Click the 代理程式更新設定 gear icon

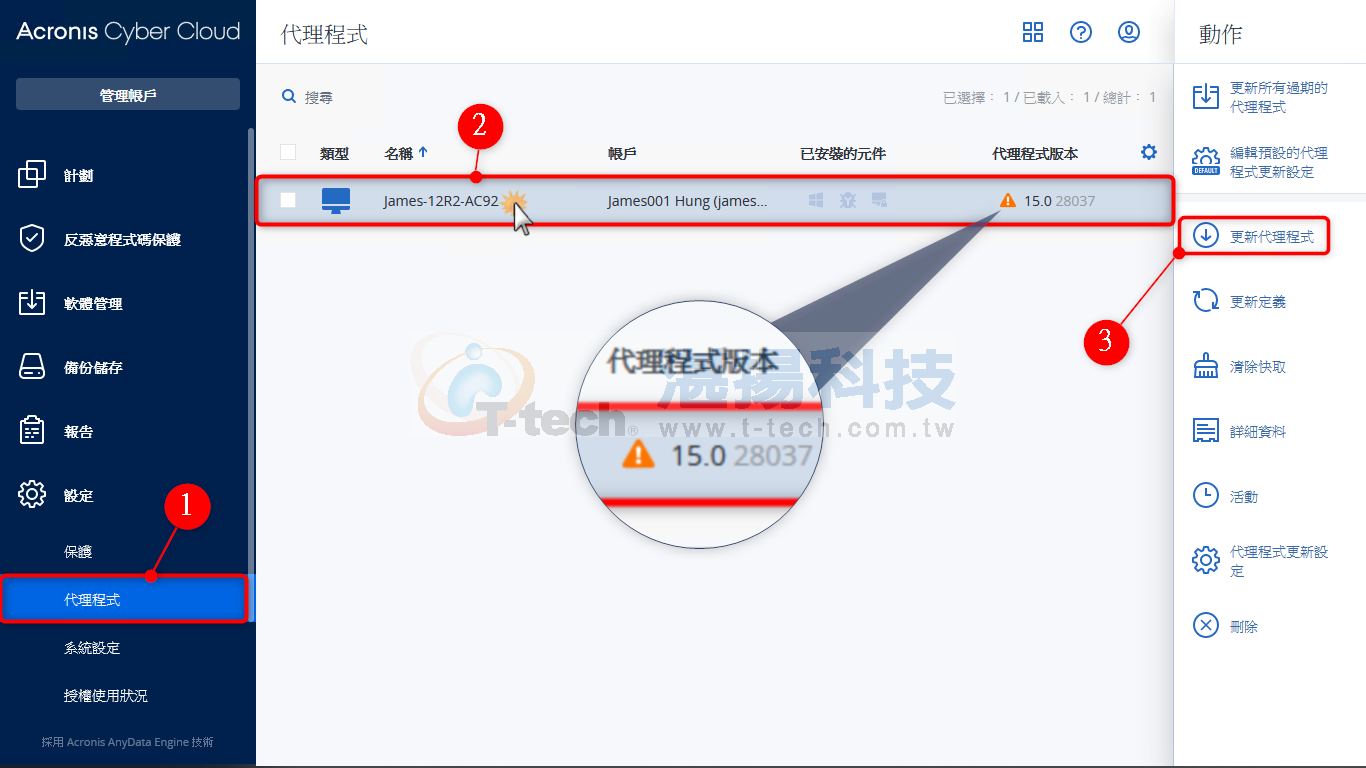[x=1206, y=560]
